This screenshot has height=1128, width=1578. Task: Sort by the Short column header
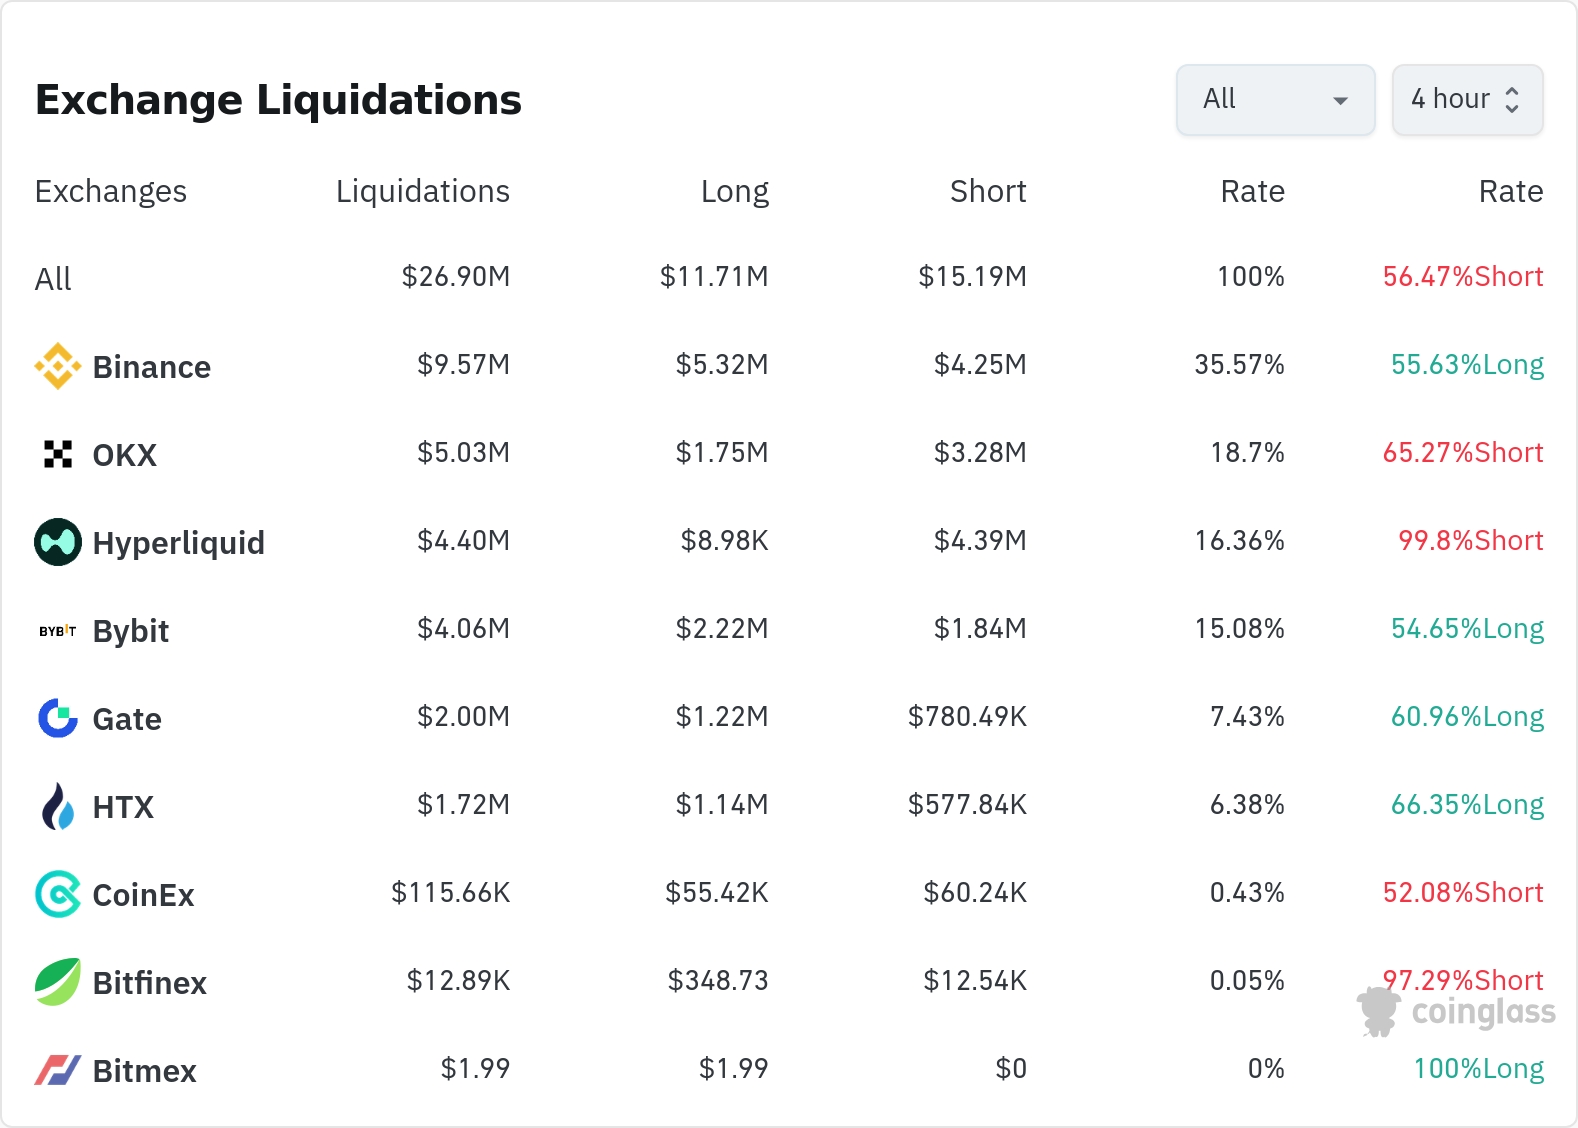pyautogui.click(x=987, y=191)
